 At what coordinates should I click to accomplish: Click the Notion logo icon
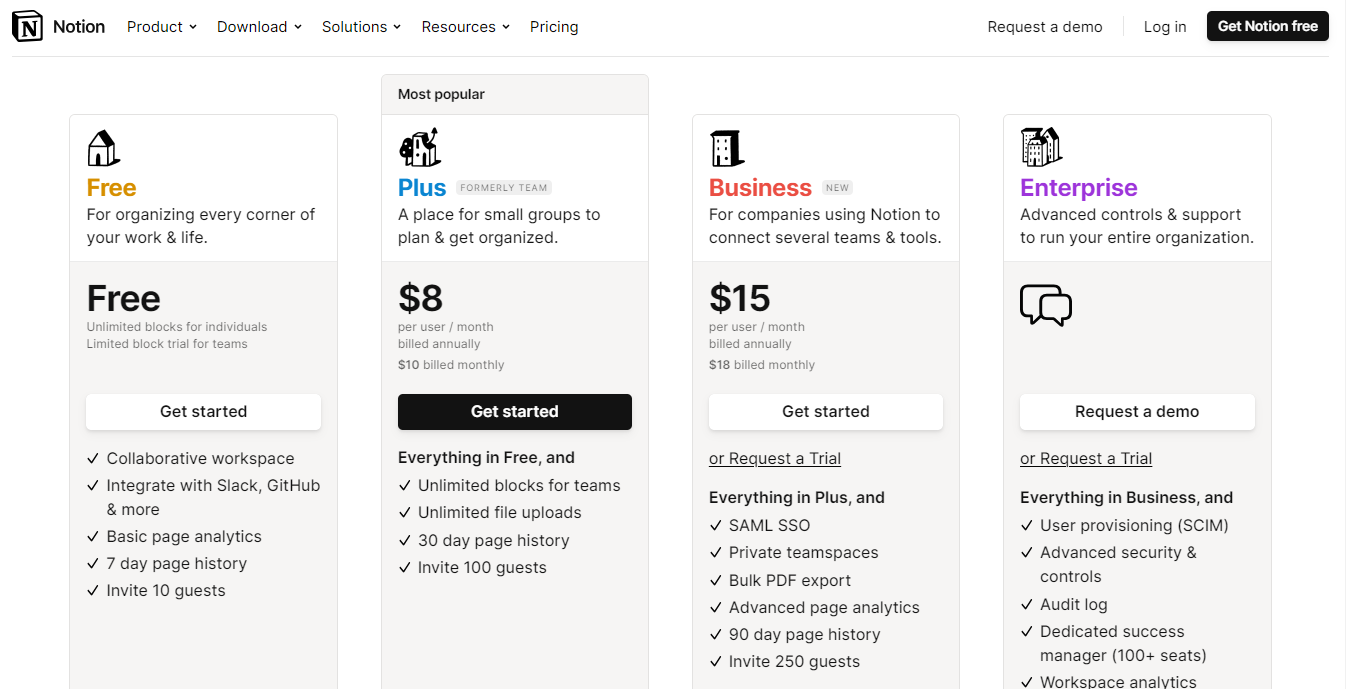[x=28, y=27]
